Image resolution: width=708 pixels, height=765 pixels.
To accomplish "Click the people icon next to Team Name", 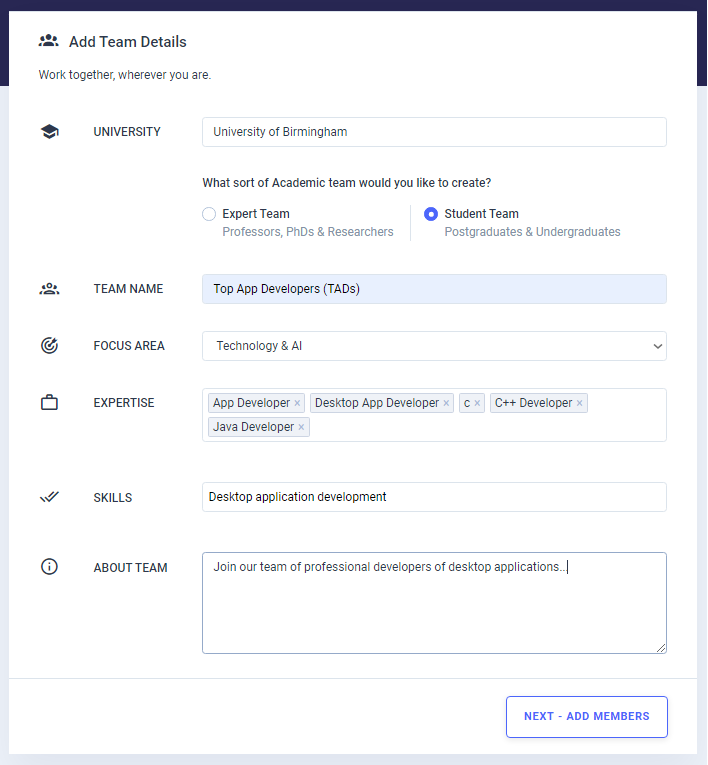I will (x=49, y=289).
